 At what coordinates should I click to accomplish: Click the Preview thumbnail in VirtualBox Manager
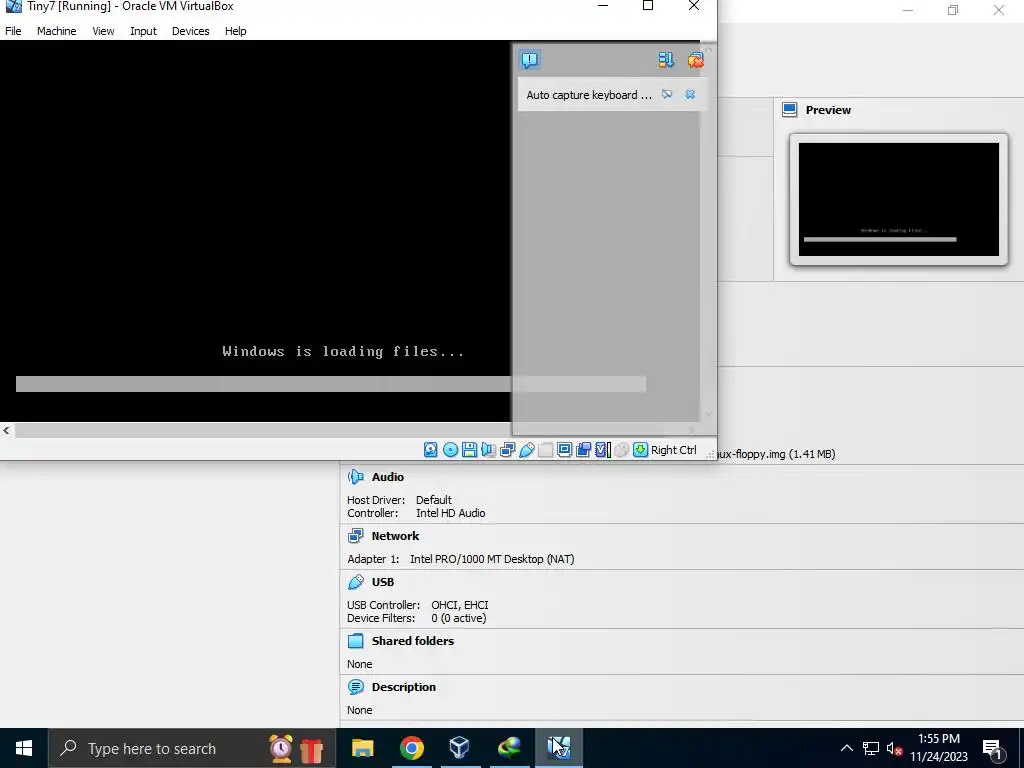(899, 199)
